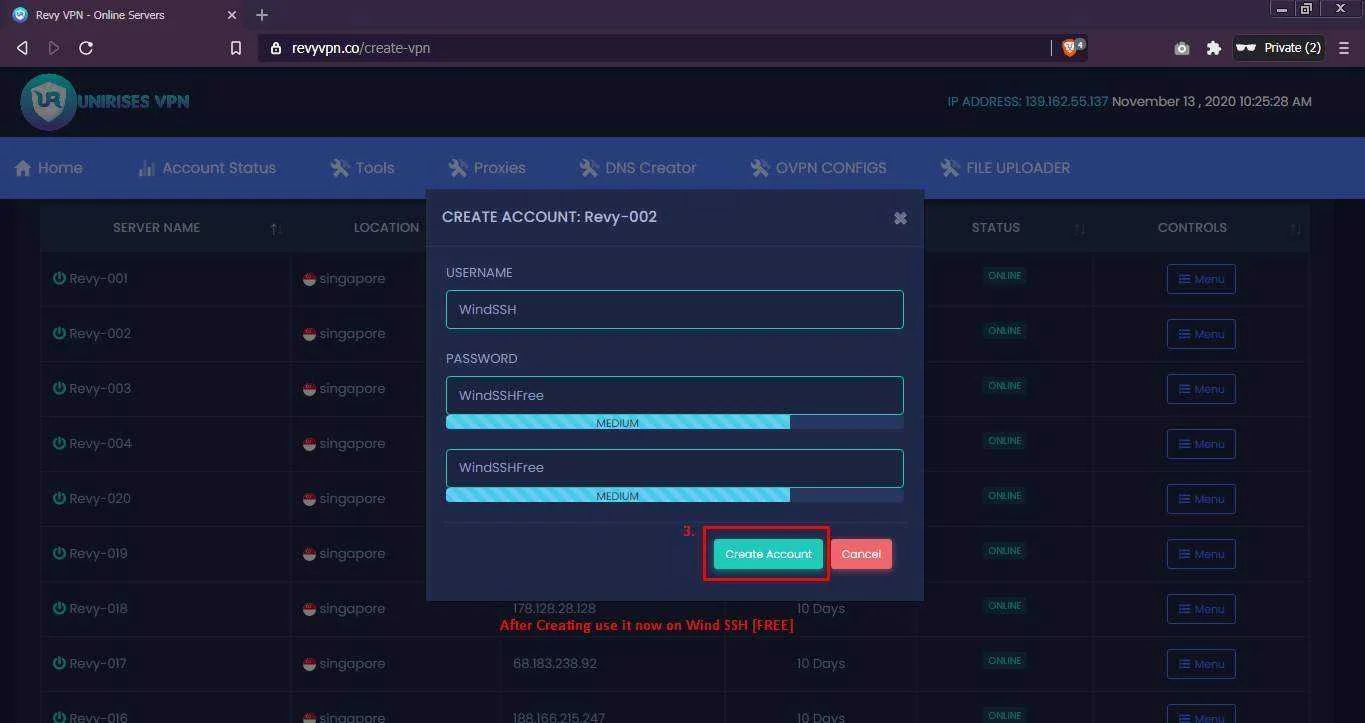Open Account Status in the navigation bar
This screenshot has height=723, width=1365.
pyautogui.click(x=207, y=168)
